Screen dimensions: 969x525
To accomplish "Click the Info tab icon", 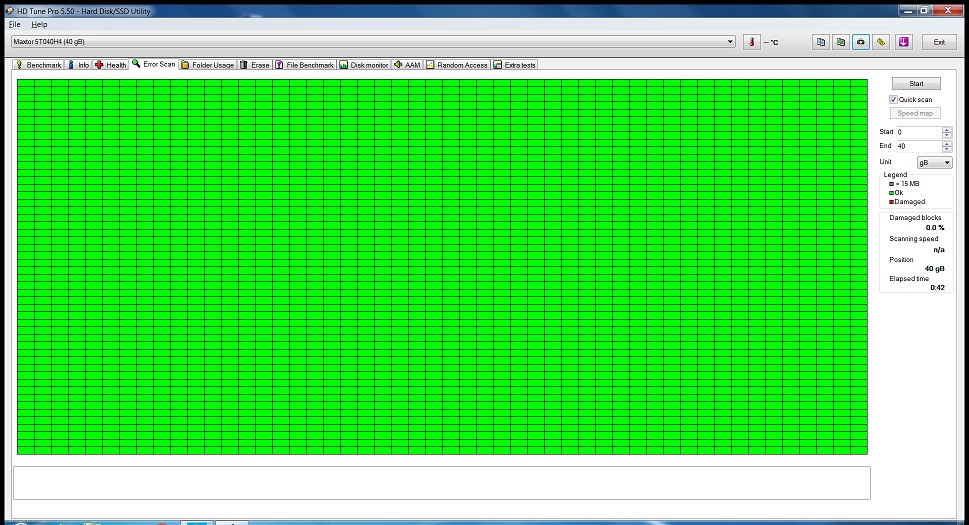I will tap(71, 65).
